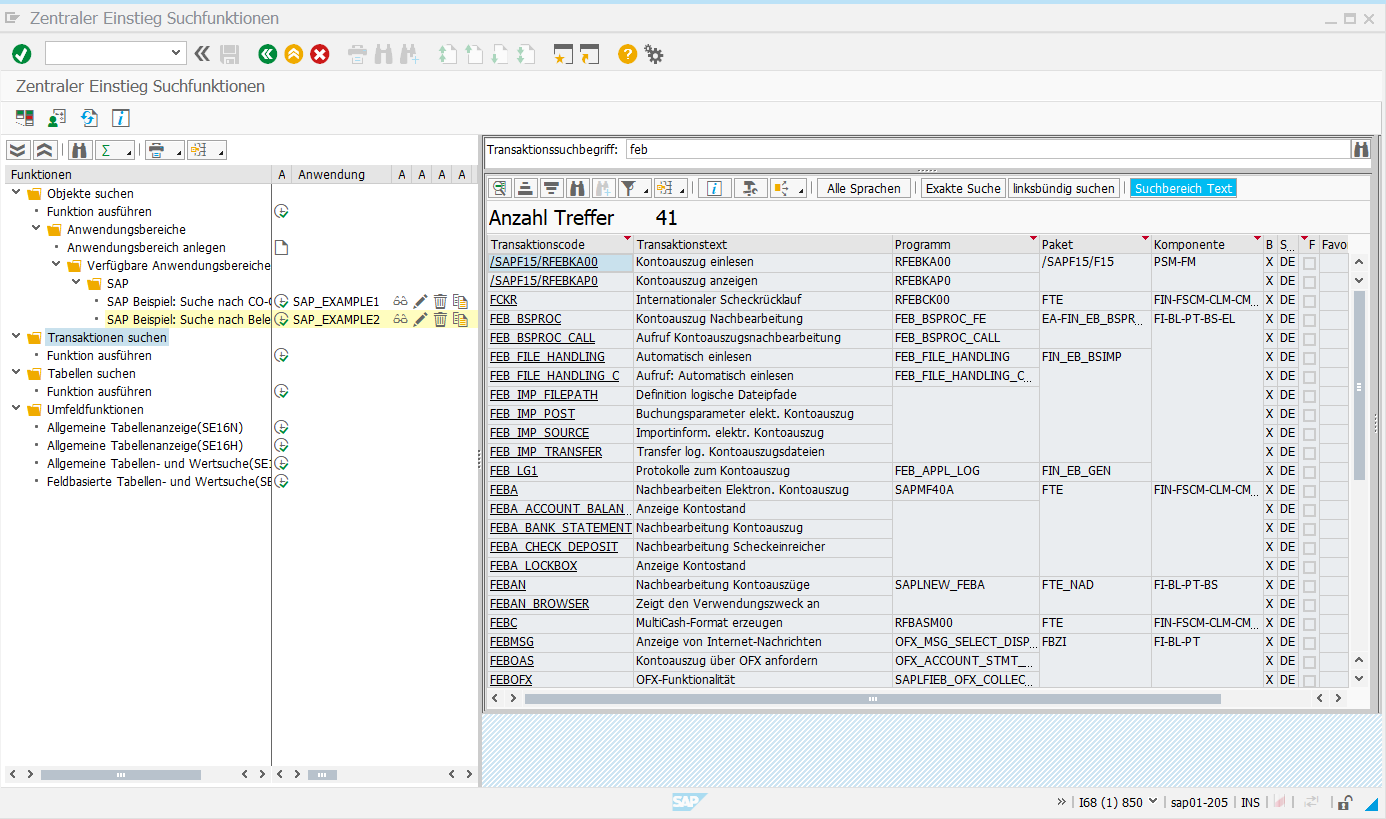Collapse the Umfeldfunktionen tree node
Screen dimensions: 1386x819
[x=17, y=409]
